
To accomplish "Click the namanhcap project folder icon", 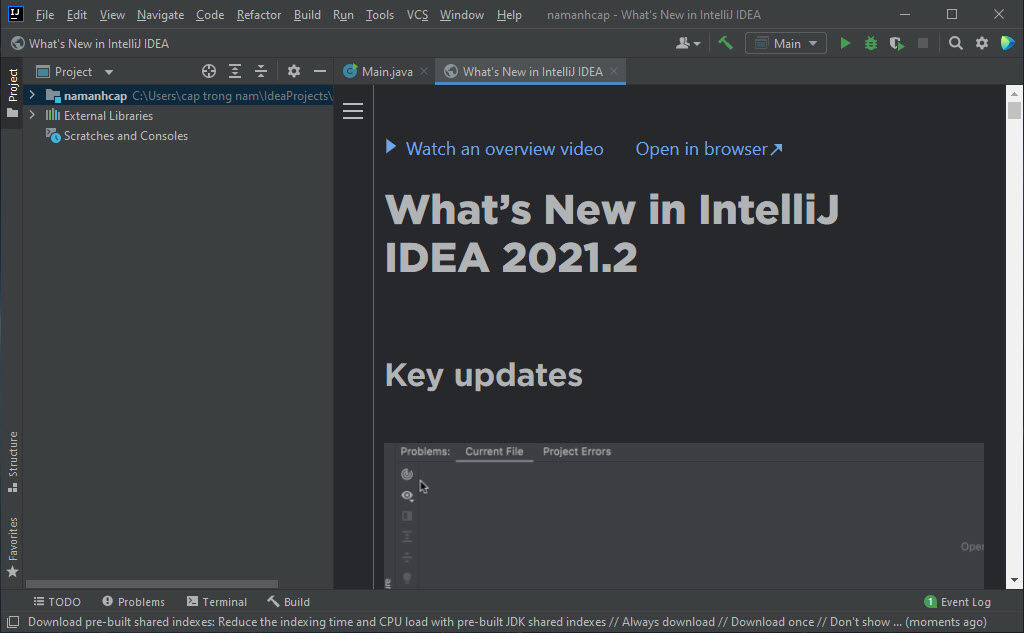I will (x=53, y=95).
